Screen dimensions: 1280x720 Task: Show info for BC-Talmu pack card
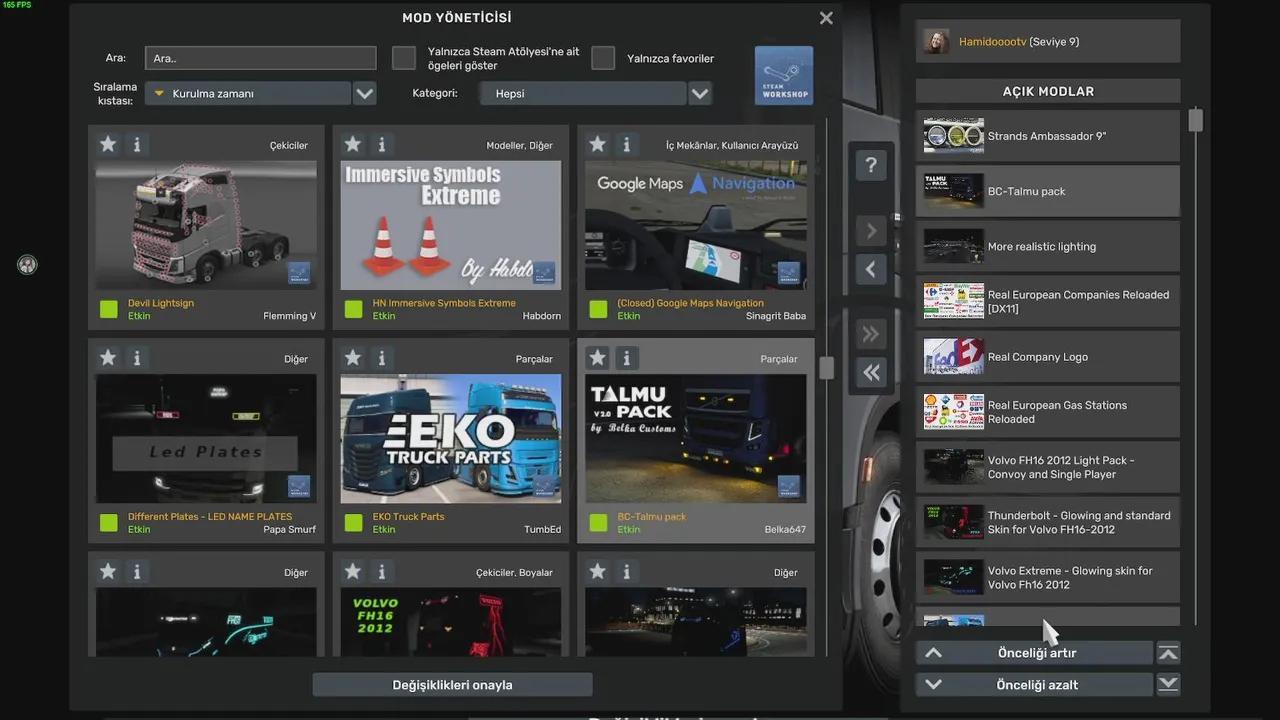626,357
